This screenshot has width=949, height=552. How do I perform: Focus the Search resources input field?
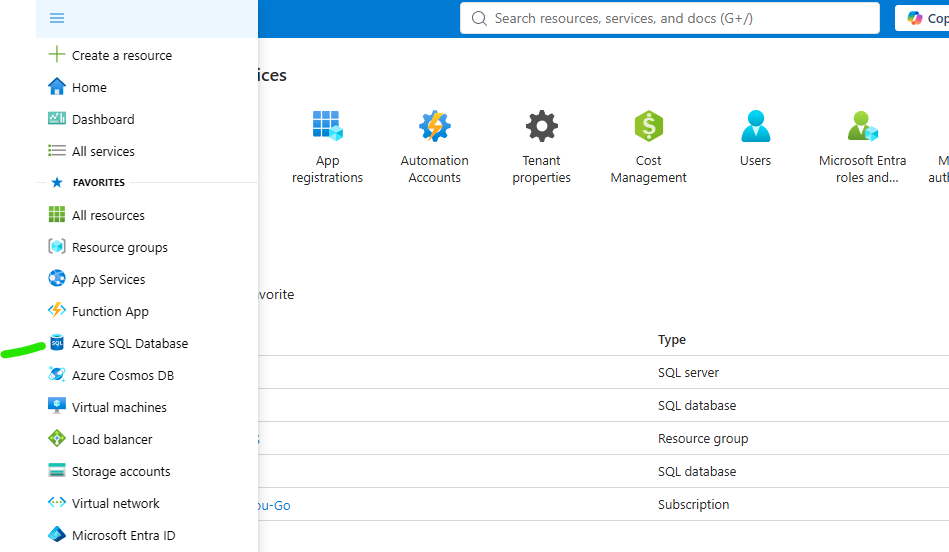click(x=669, y=19)
